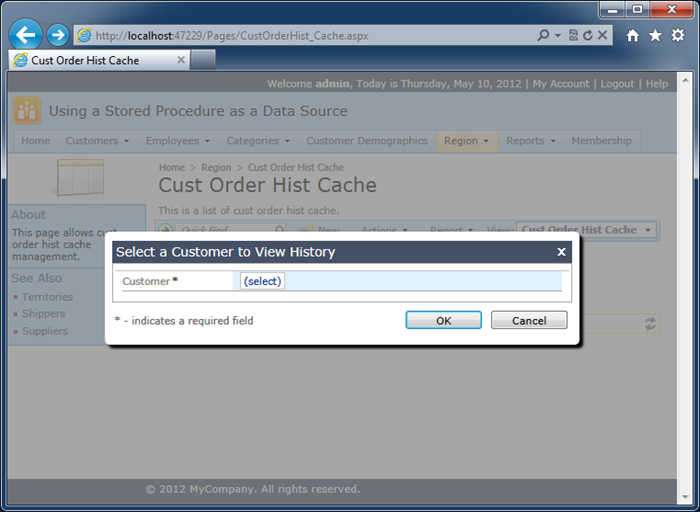Open the Cust Order Hist Cache view selector
Screen dimensions: 700x512
tap(586, 230)
